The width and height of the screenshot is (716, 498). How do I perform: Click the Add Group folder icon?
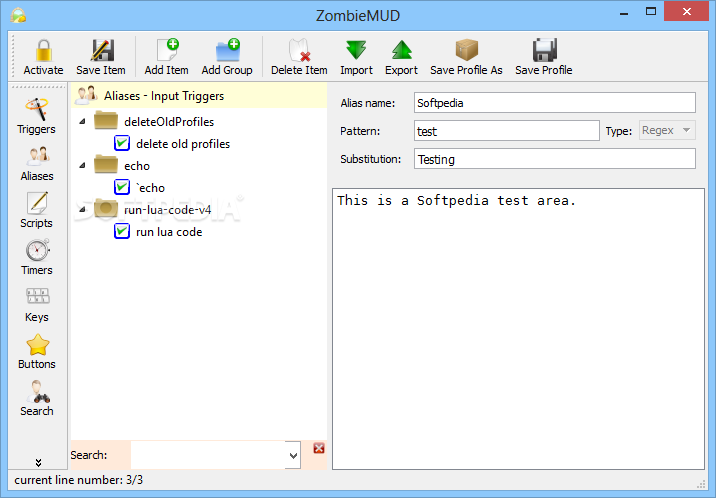[227, 50]
